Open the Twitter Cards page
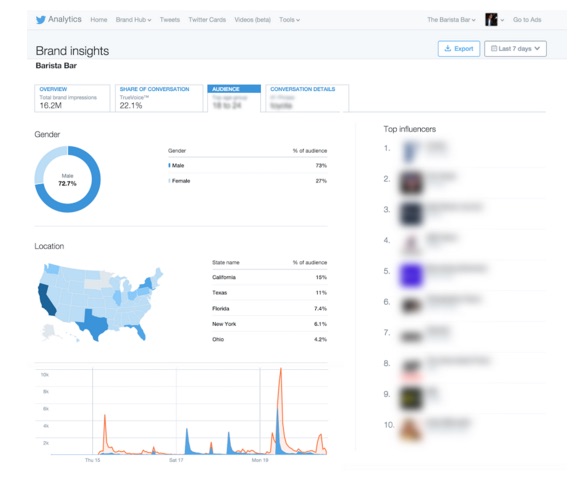Image resolution: width=584 pixels, height=488 pixels. tap(207, 20)
